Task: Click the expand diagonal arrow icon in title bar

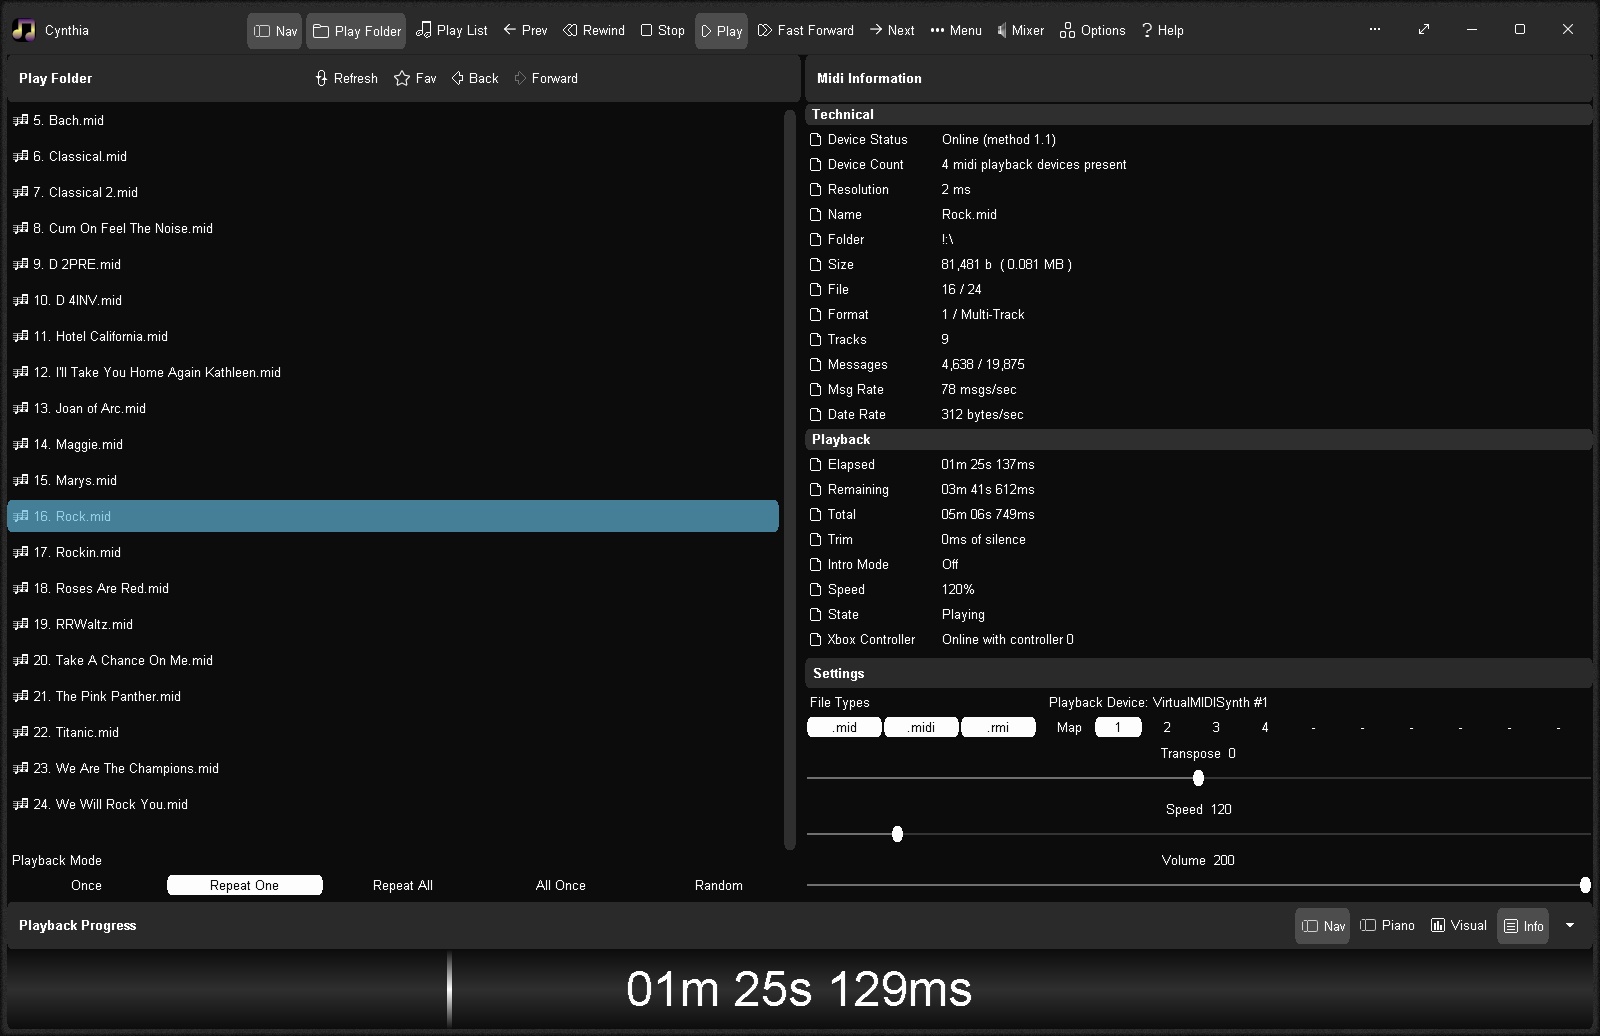Action: click(1424, 29)
